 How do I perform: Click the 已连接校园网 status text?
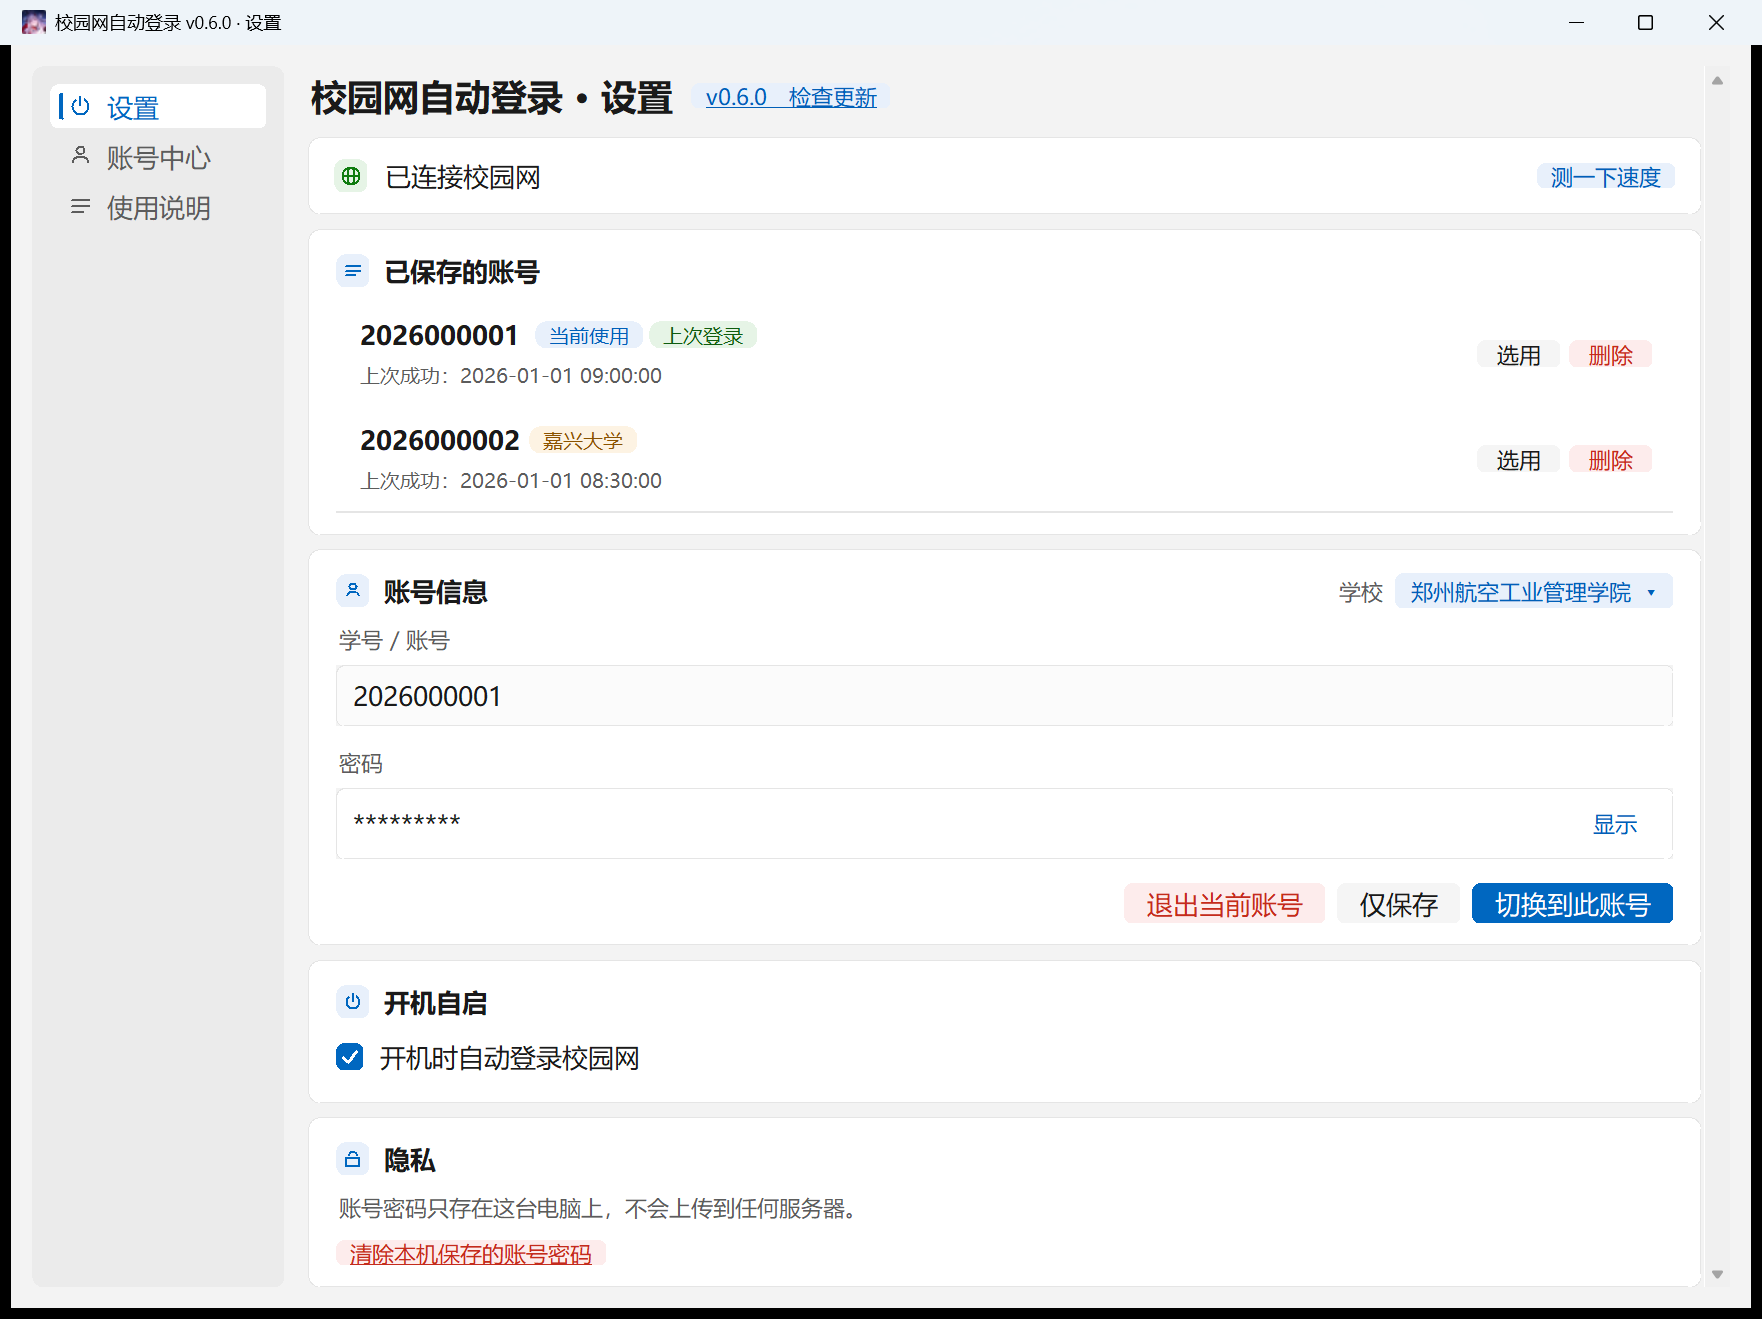(x=463, y=177)
